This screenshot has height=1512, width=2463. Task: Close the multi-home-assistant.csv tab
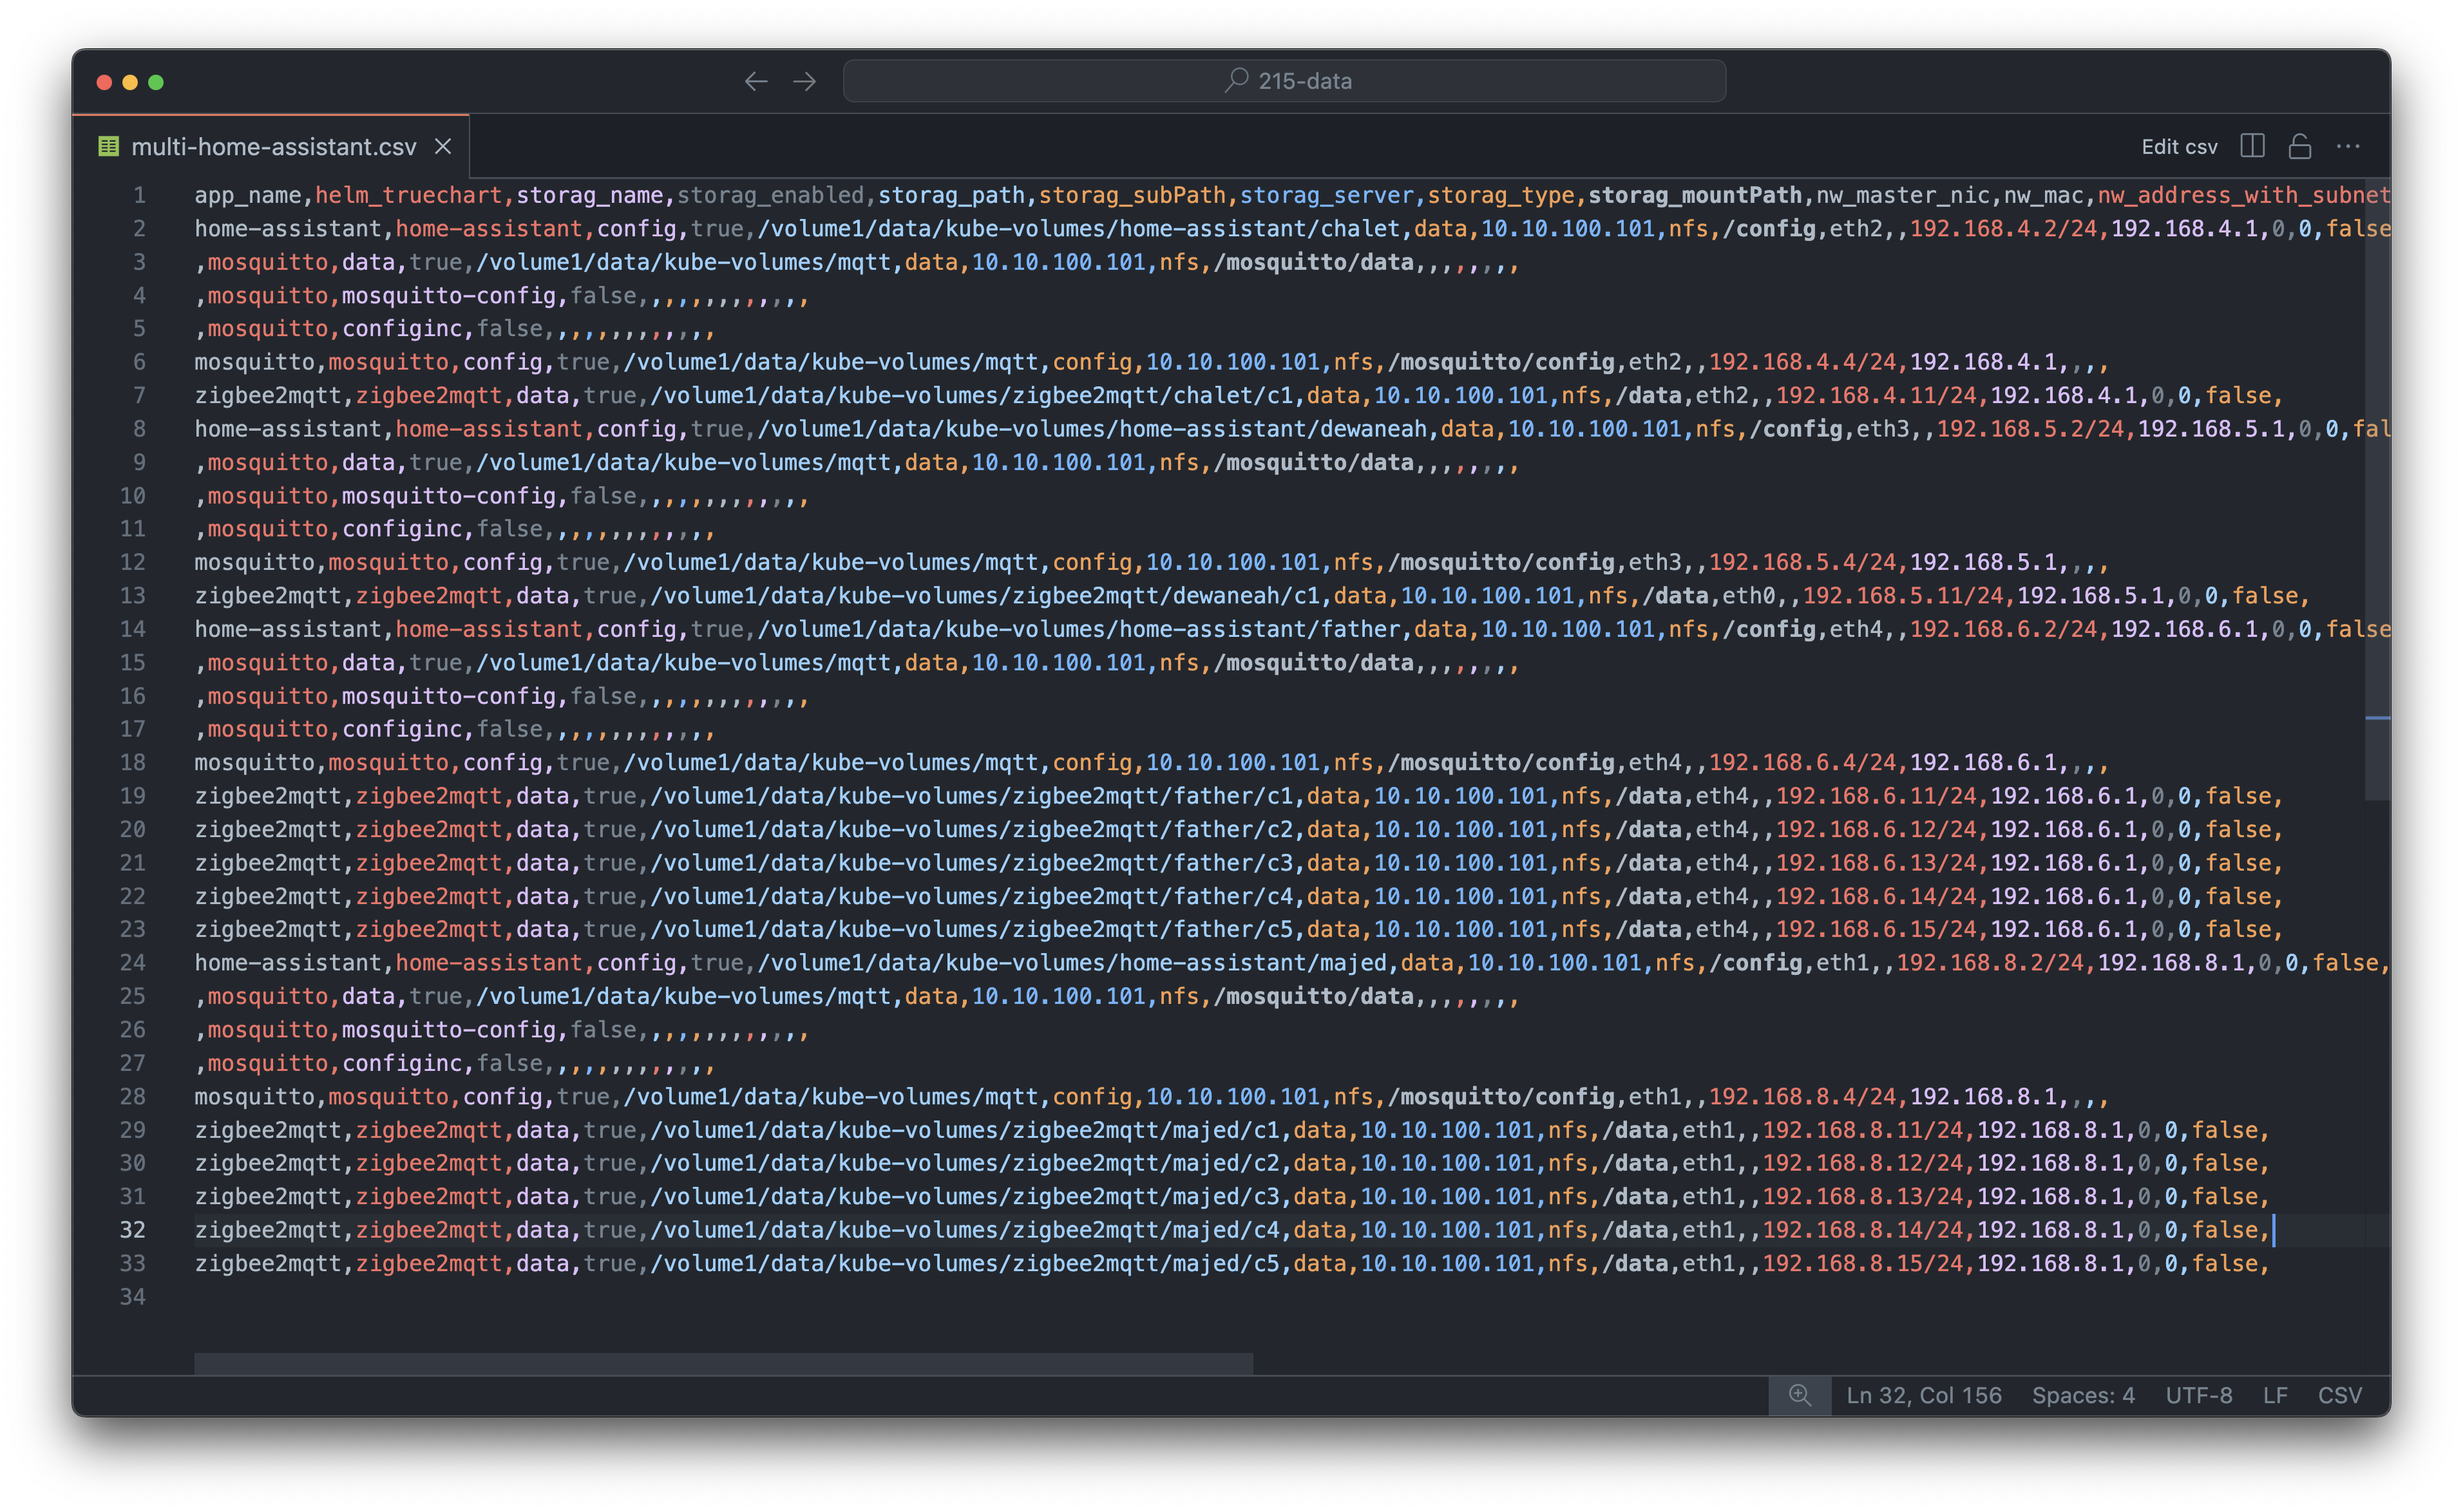443,147
